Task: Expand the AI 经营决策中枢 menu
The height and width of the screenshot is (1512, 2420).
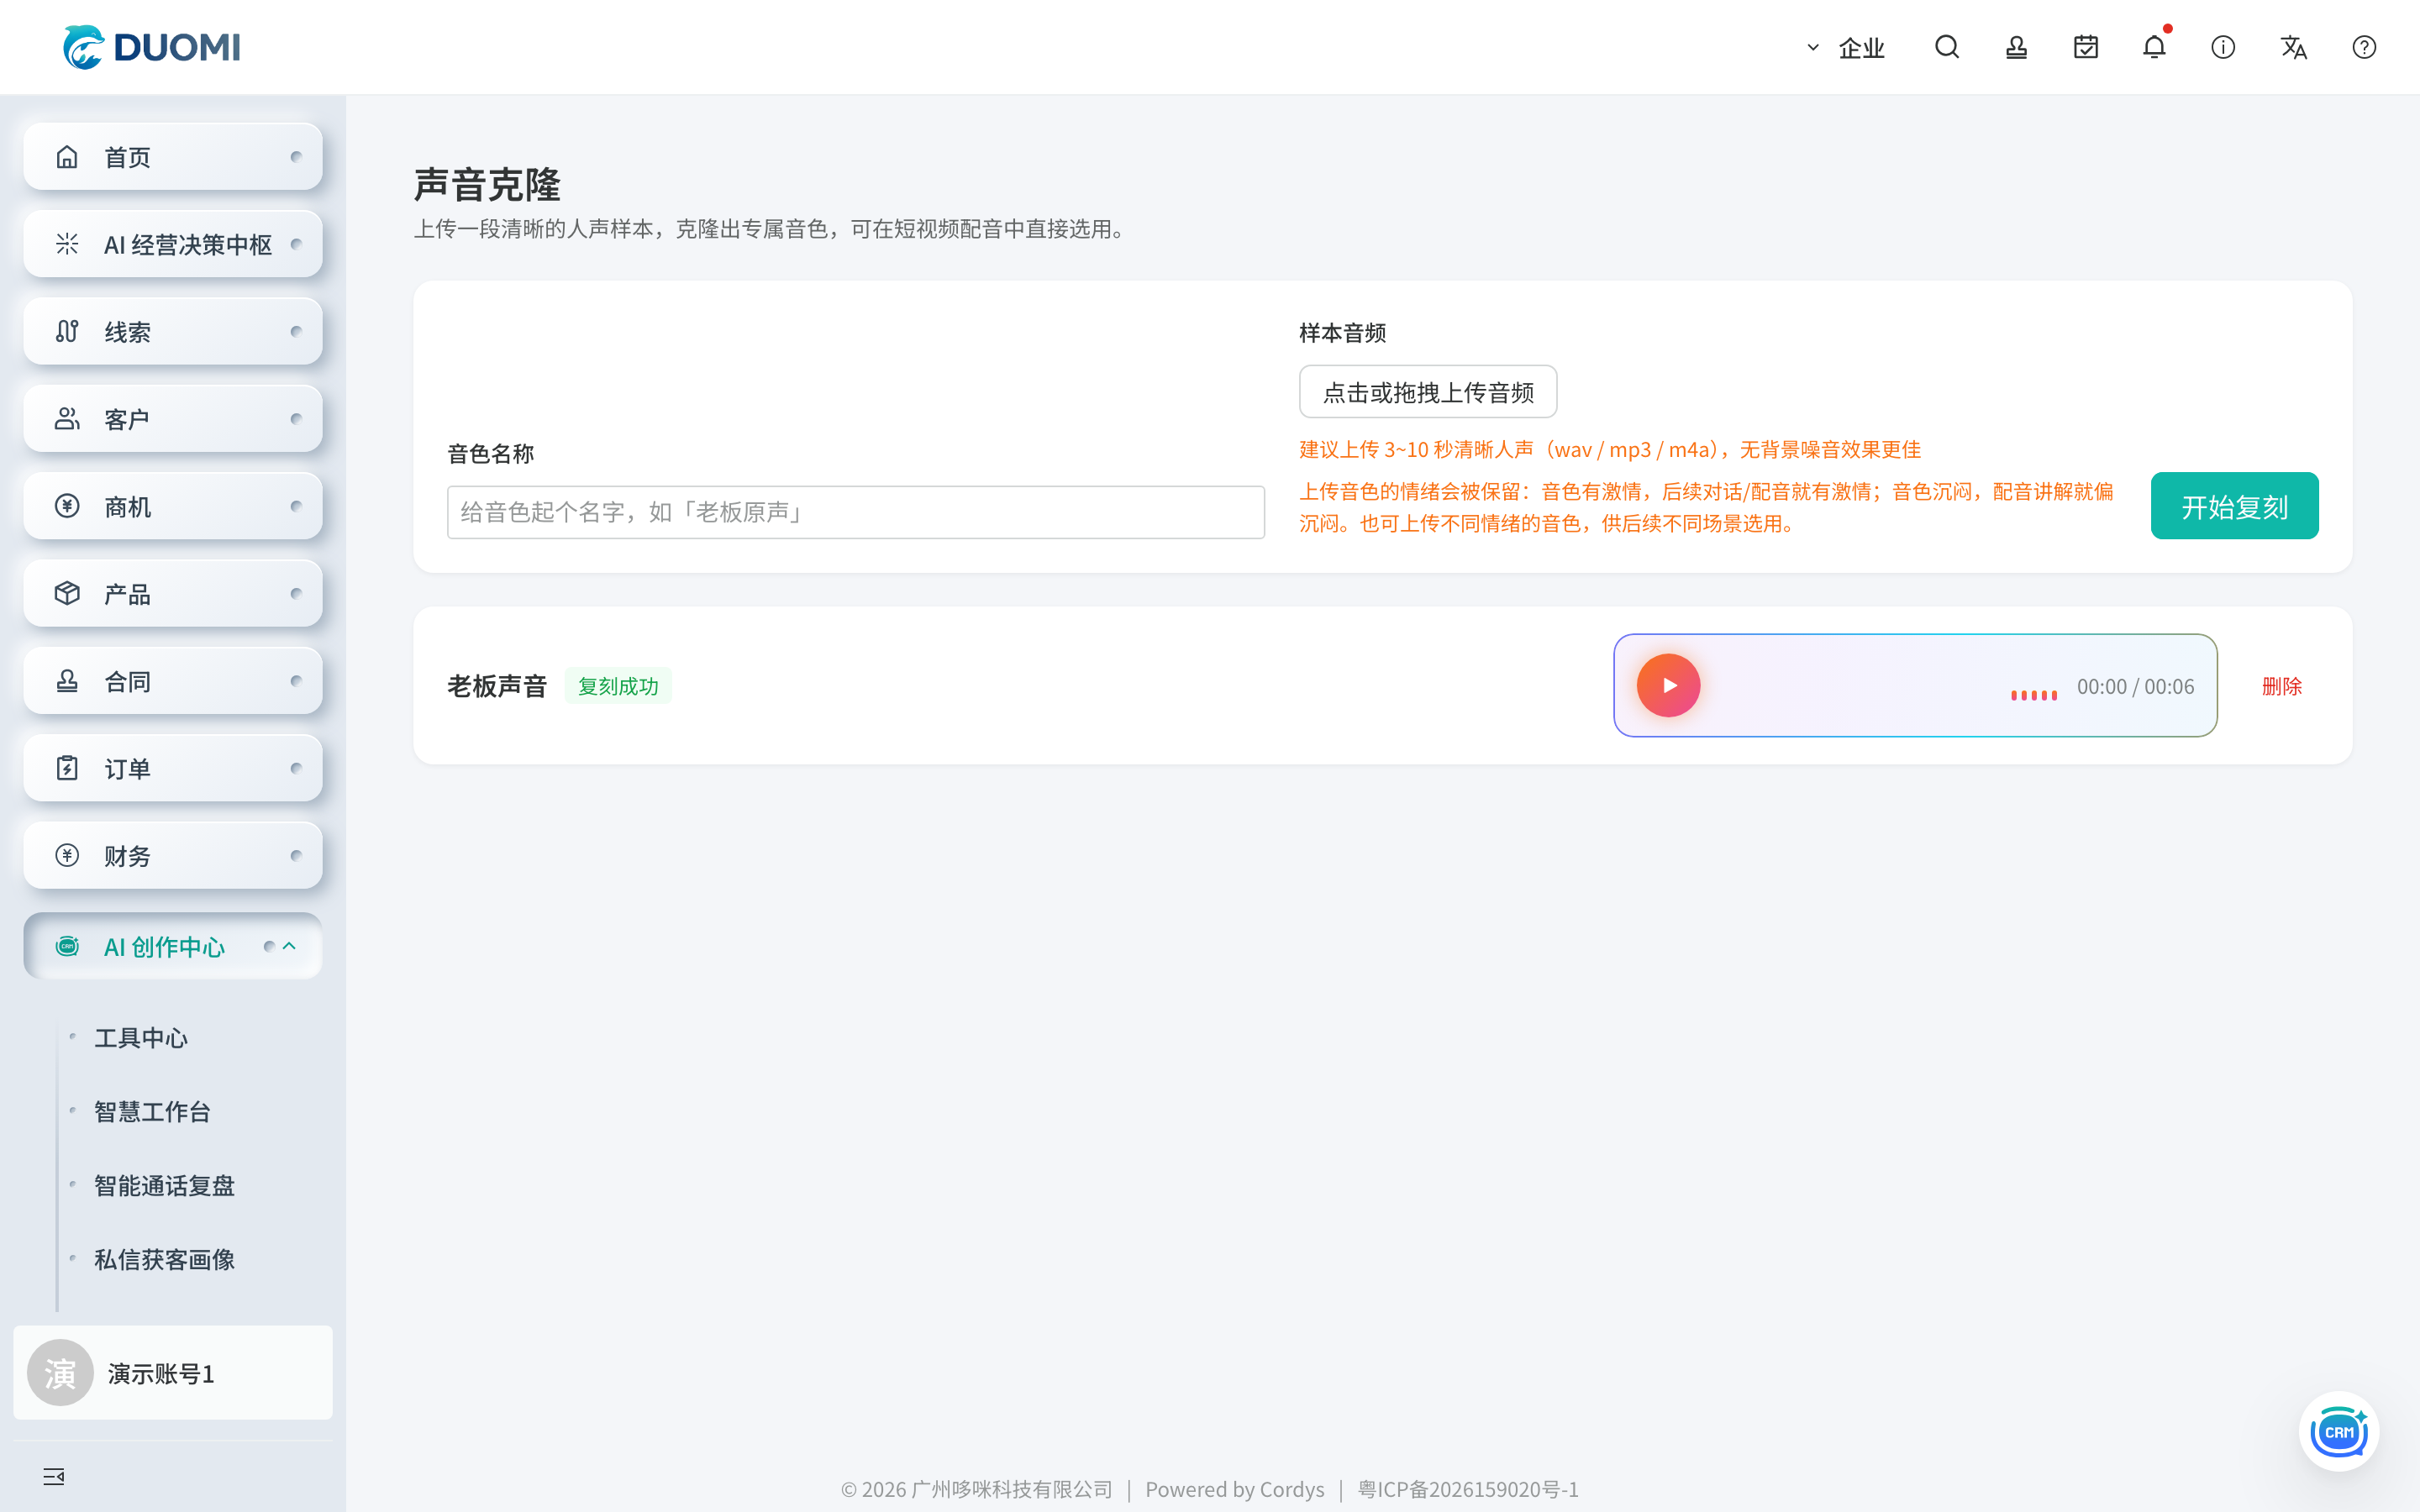Action: pos(173,244)
